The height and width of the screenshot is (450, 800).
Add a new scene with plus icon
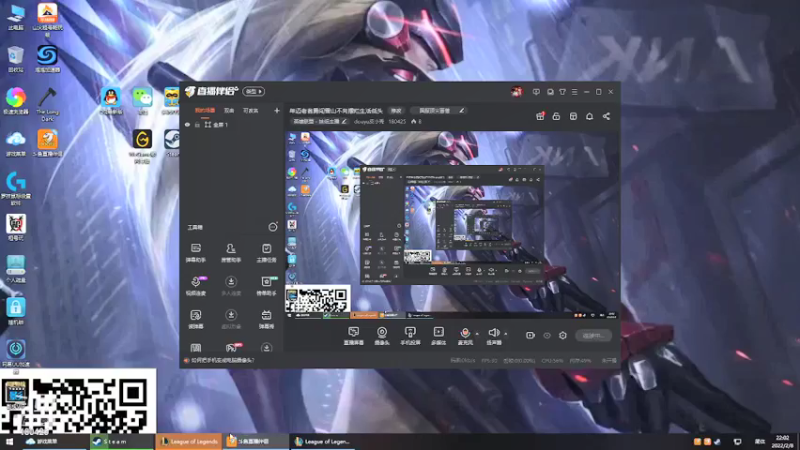277,110
